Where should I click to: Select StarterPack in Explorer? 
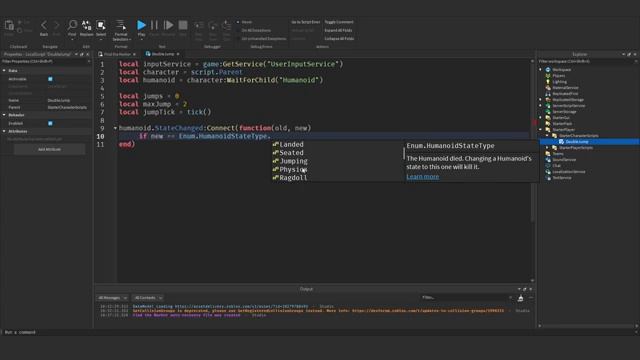point(562,124)
